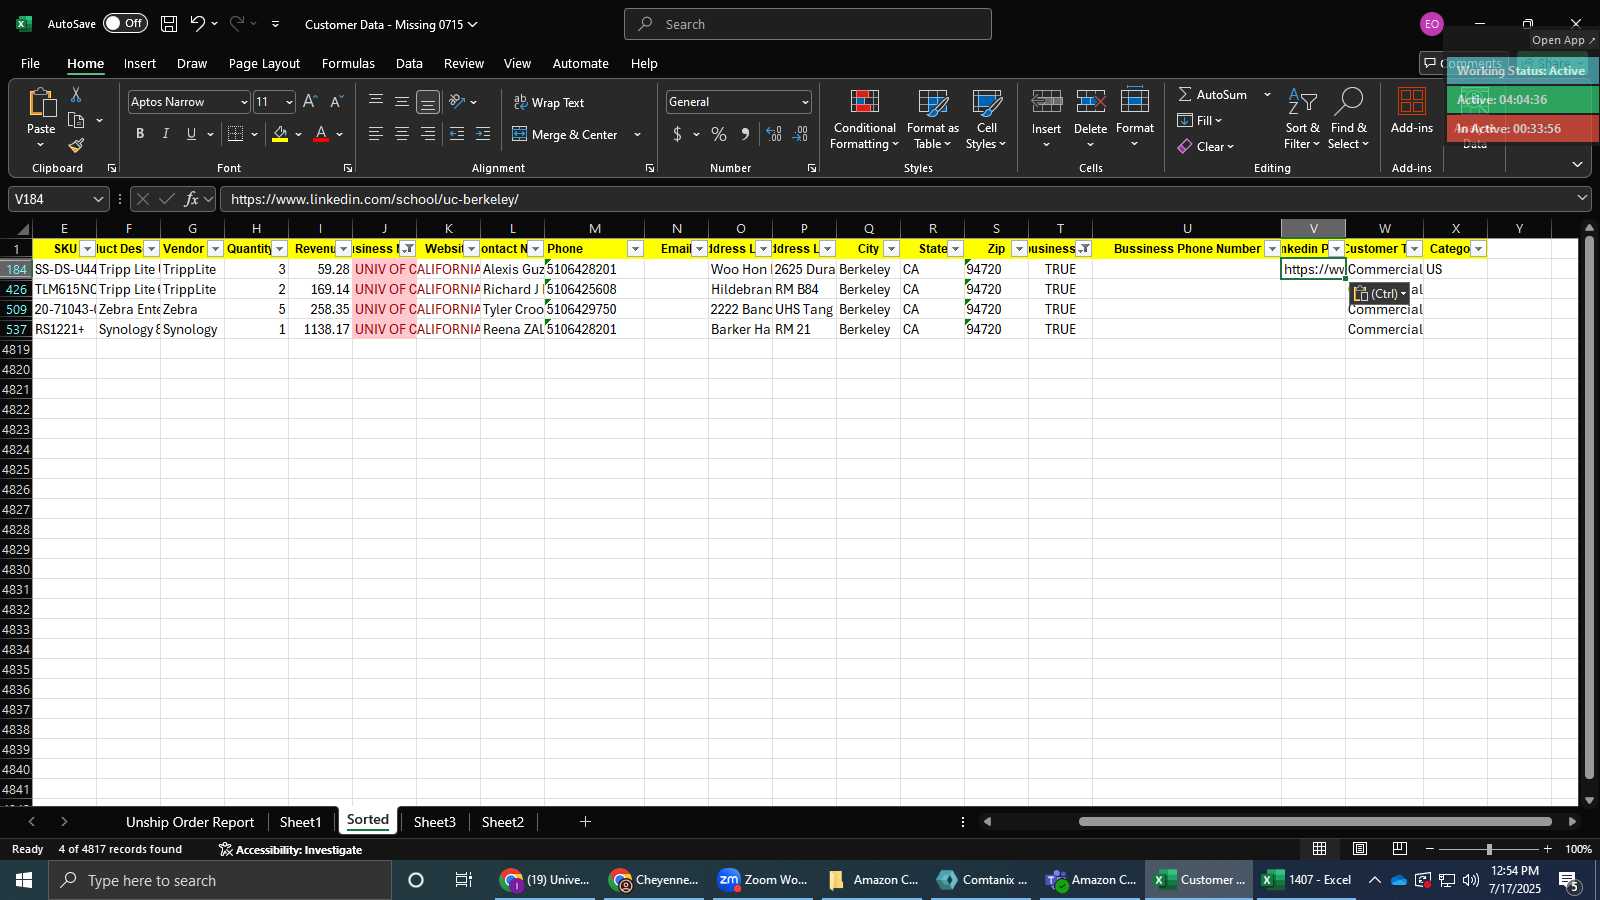Click the Paste clipboard icon

point(41,103)
